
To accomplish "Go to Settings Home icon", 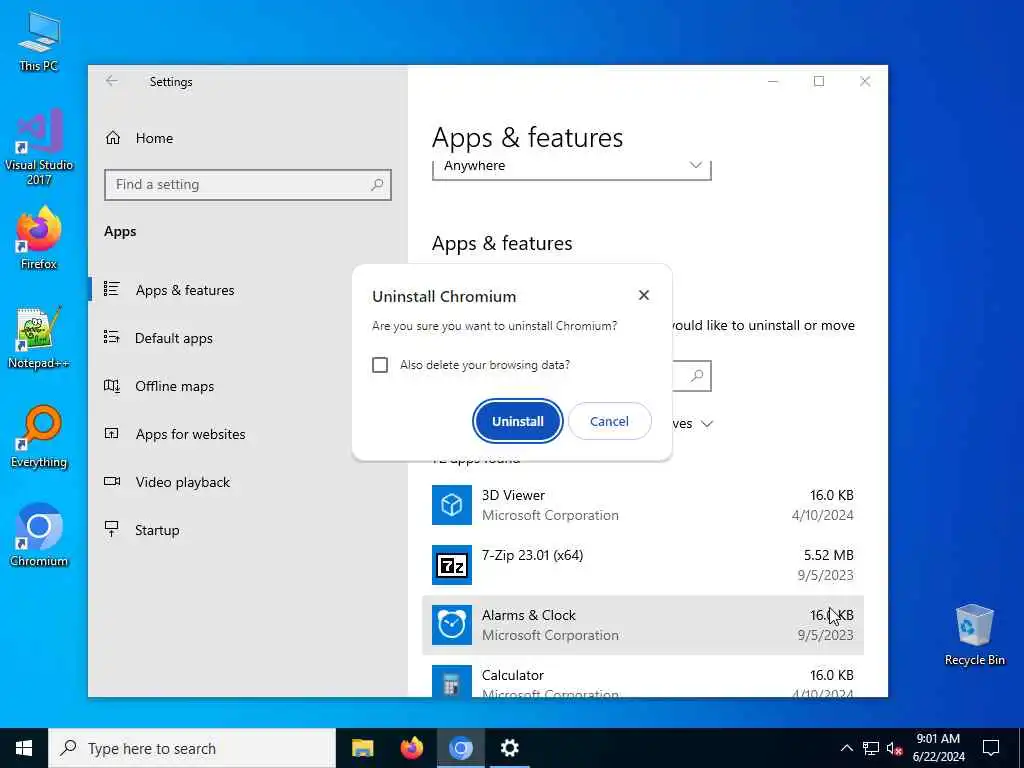I will [x=113, y=138].
